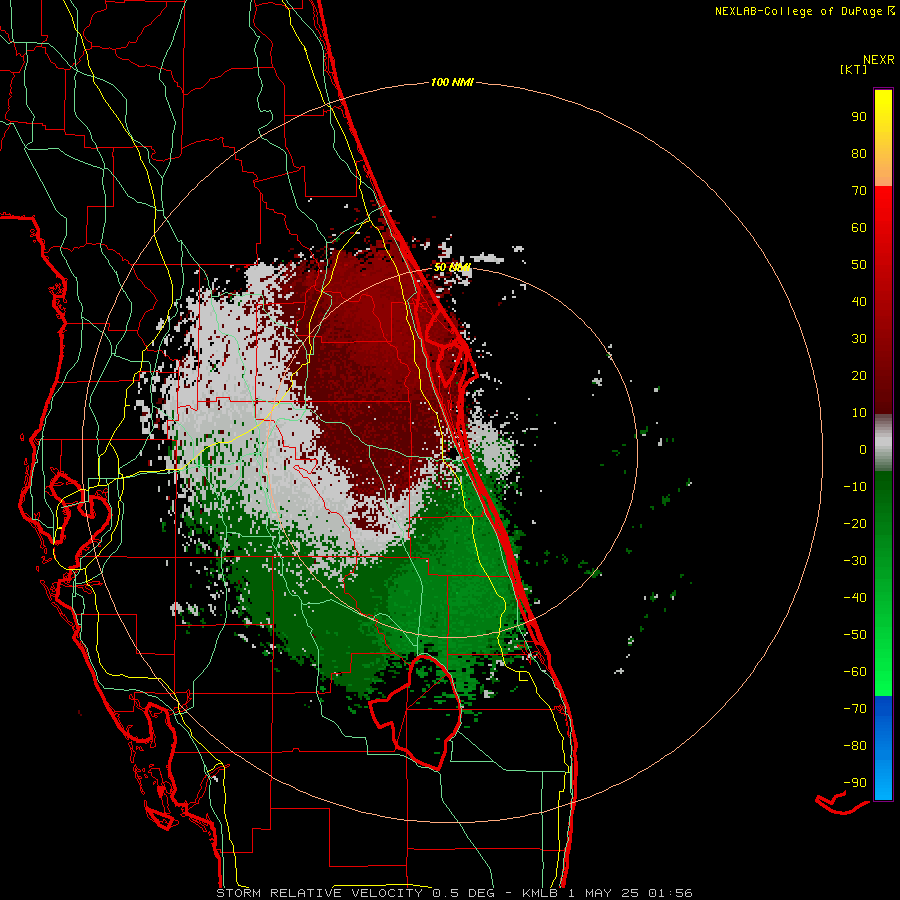Click the -40 value on the color scale
900x900 pixels.
[855, 598]
